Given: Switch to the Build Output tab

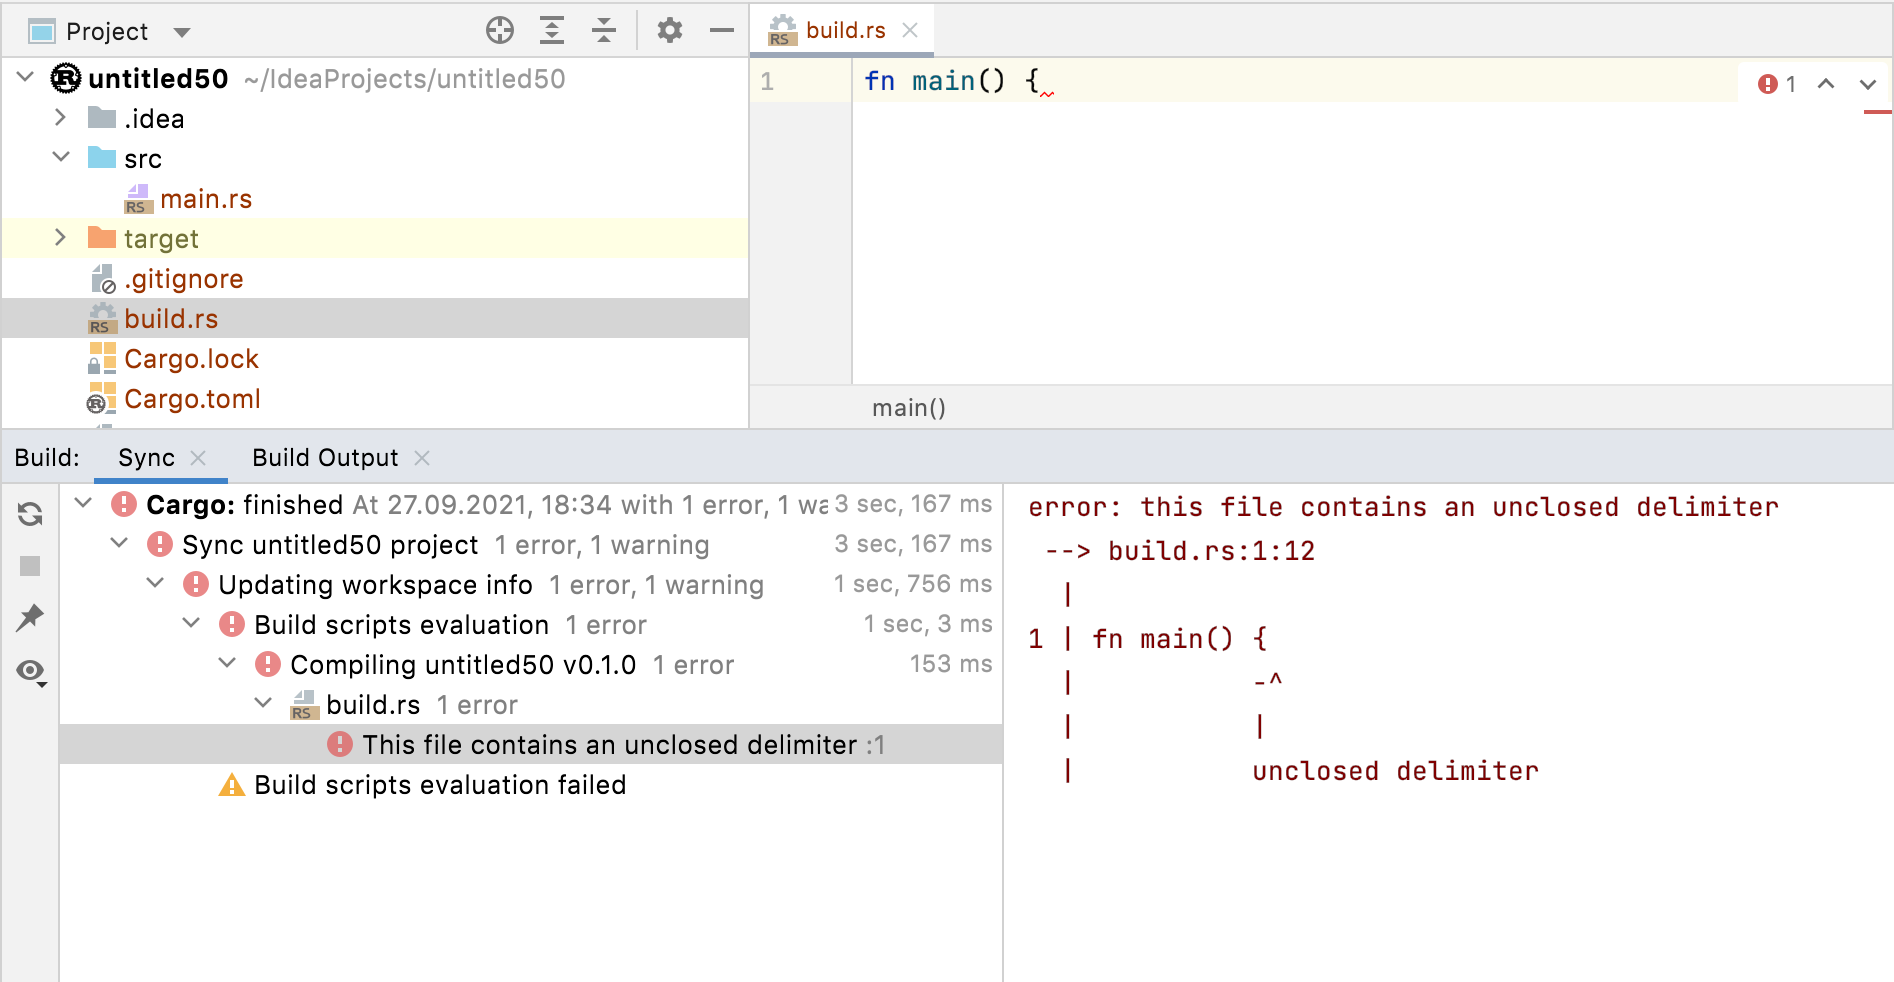Looking at the screenshot, I should [325, 458].
